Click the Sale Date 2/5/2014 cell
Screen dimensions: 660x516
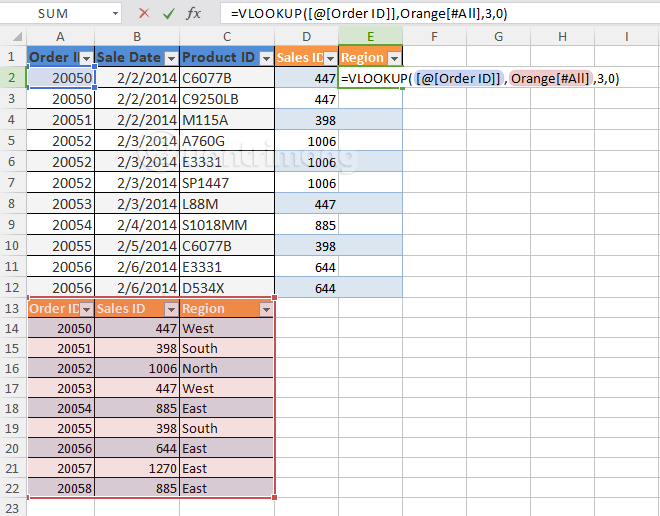(x=137, y=246)
